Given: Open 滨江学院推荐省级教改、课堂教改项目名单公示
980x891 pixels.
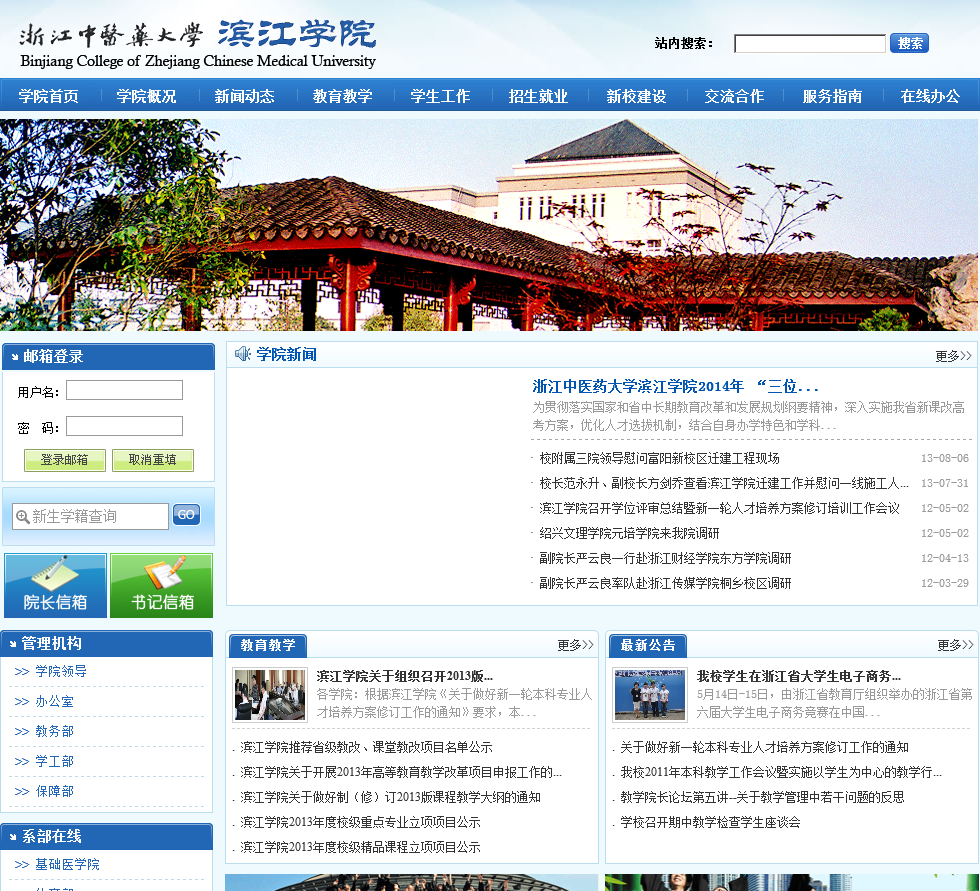Looking at the screenshot, I should (x=366, y=747).
